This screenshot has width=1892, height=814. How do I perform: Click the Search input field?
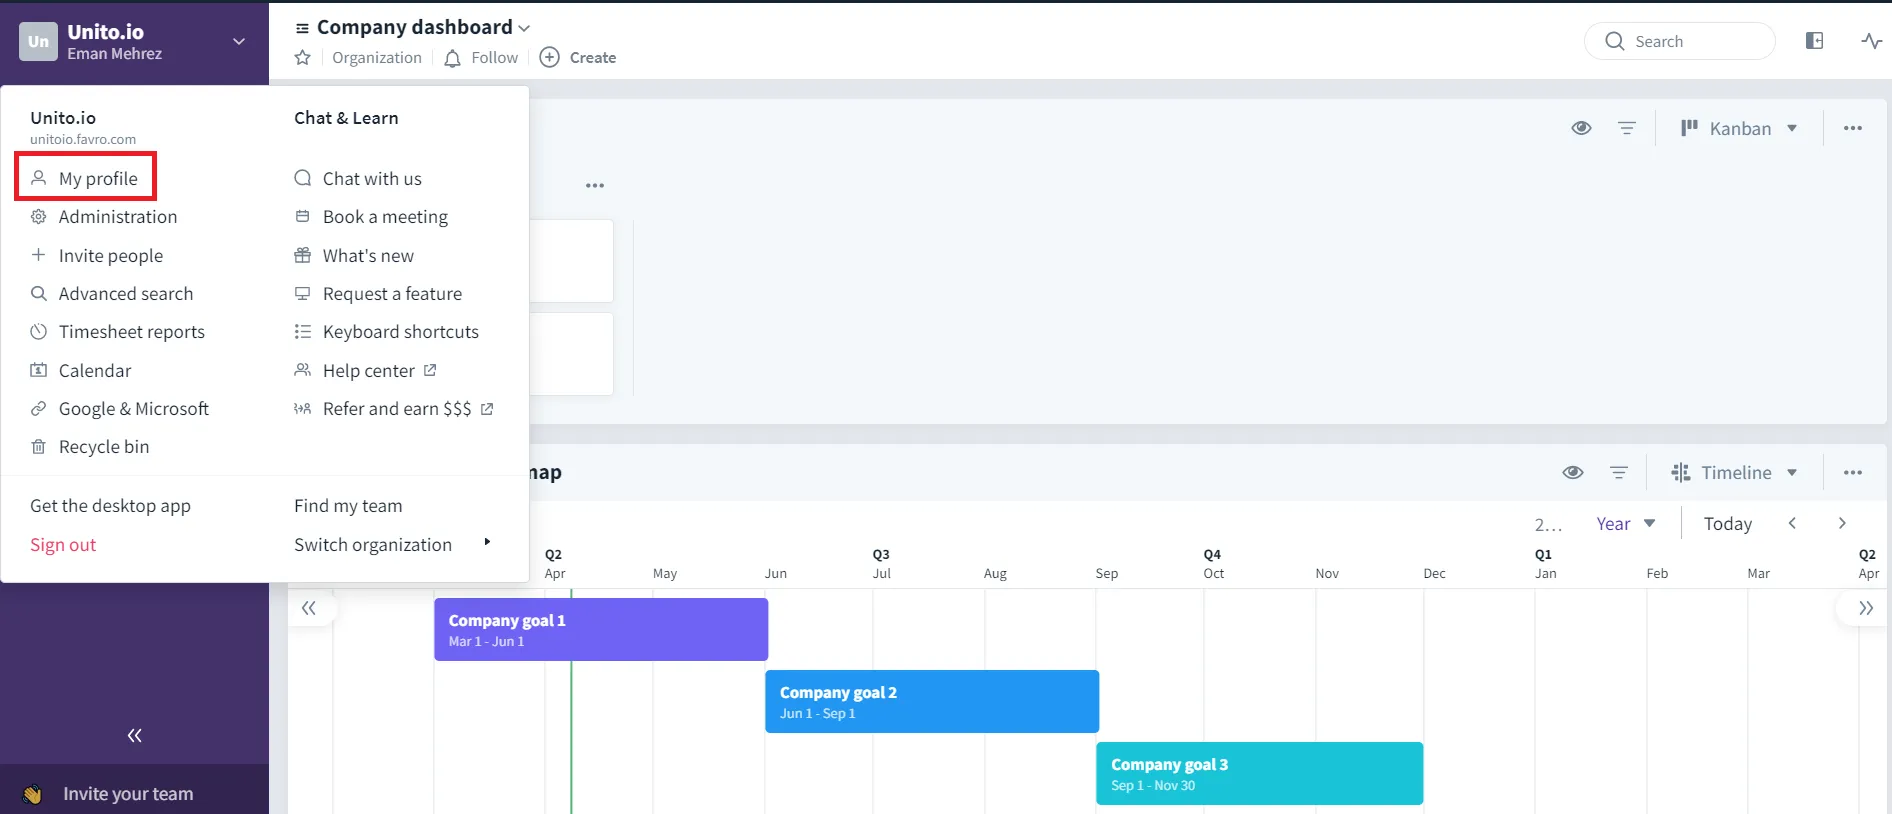click(1680, 41)
